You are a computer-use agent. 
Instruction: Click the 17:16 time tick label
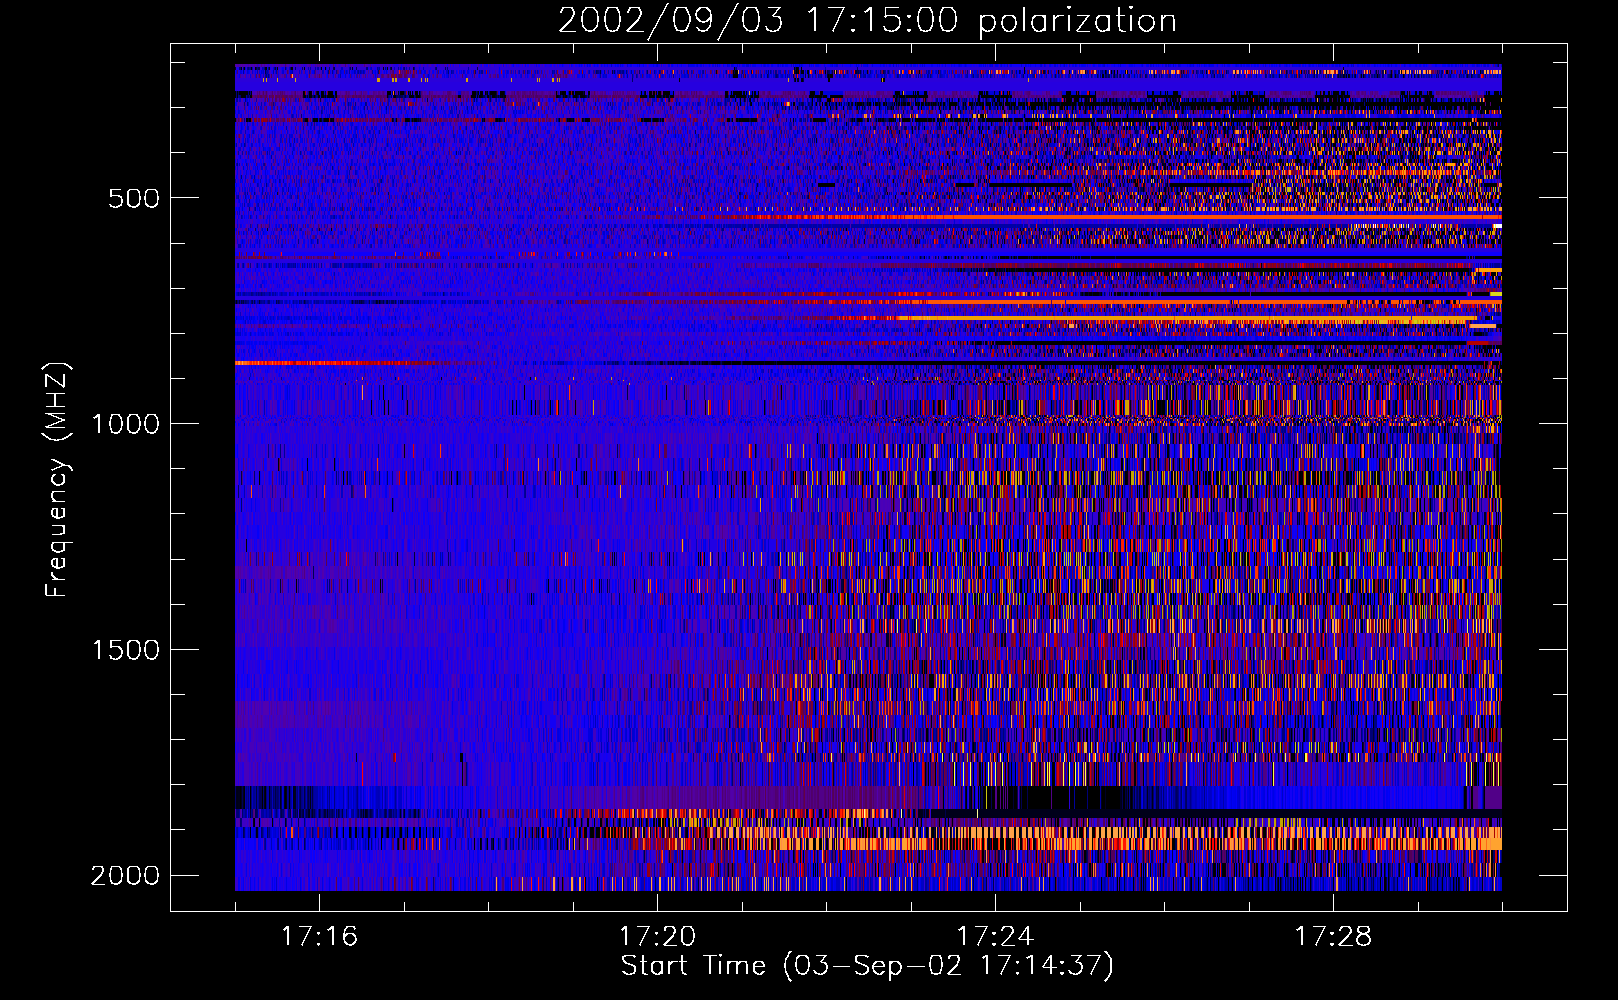pos(319,936)
